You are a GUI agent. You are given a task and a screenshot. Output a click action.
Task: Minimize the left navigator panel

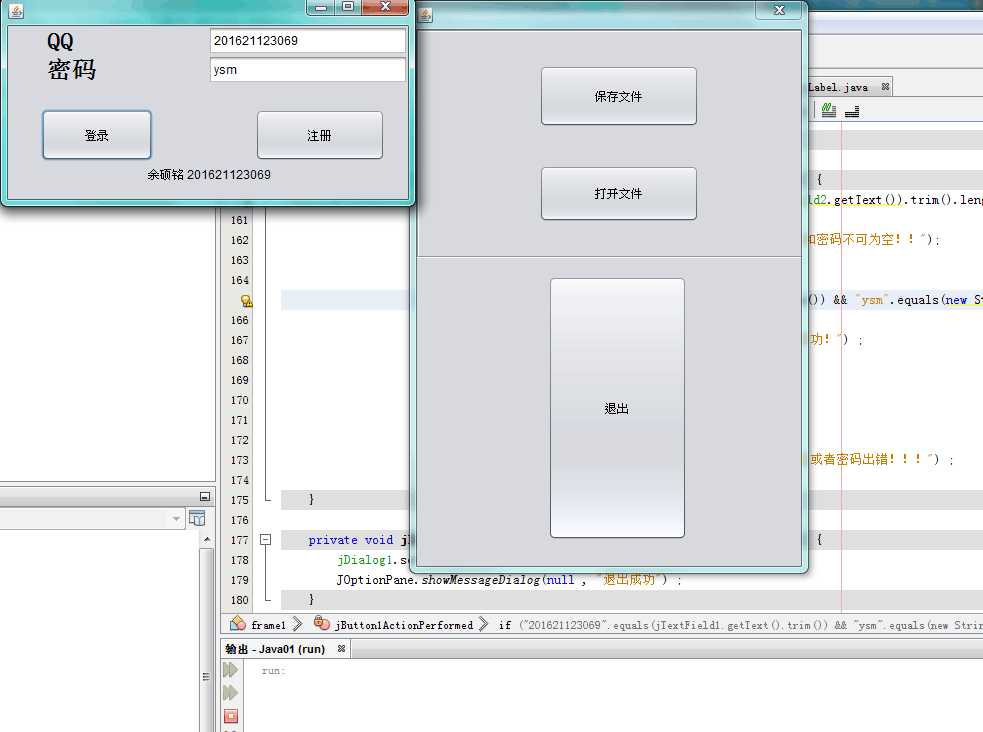coord(204,496)
